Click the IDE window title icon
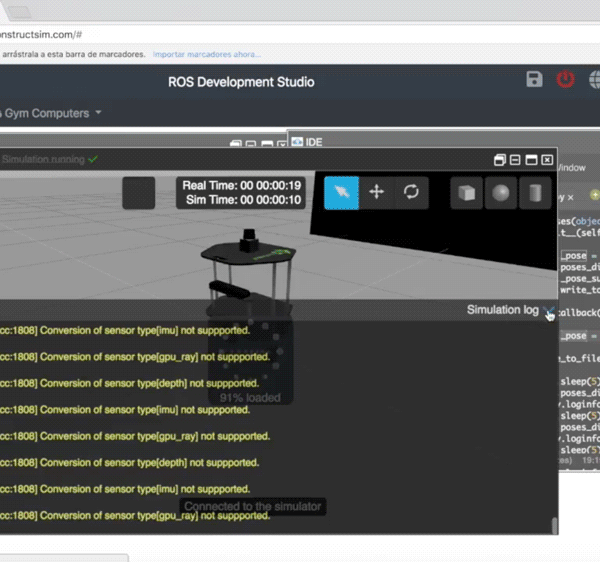 [x=297, y=142]
